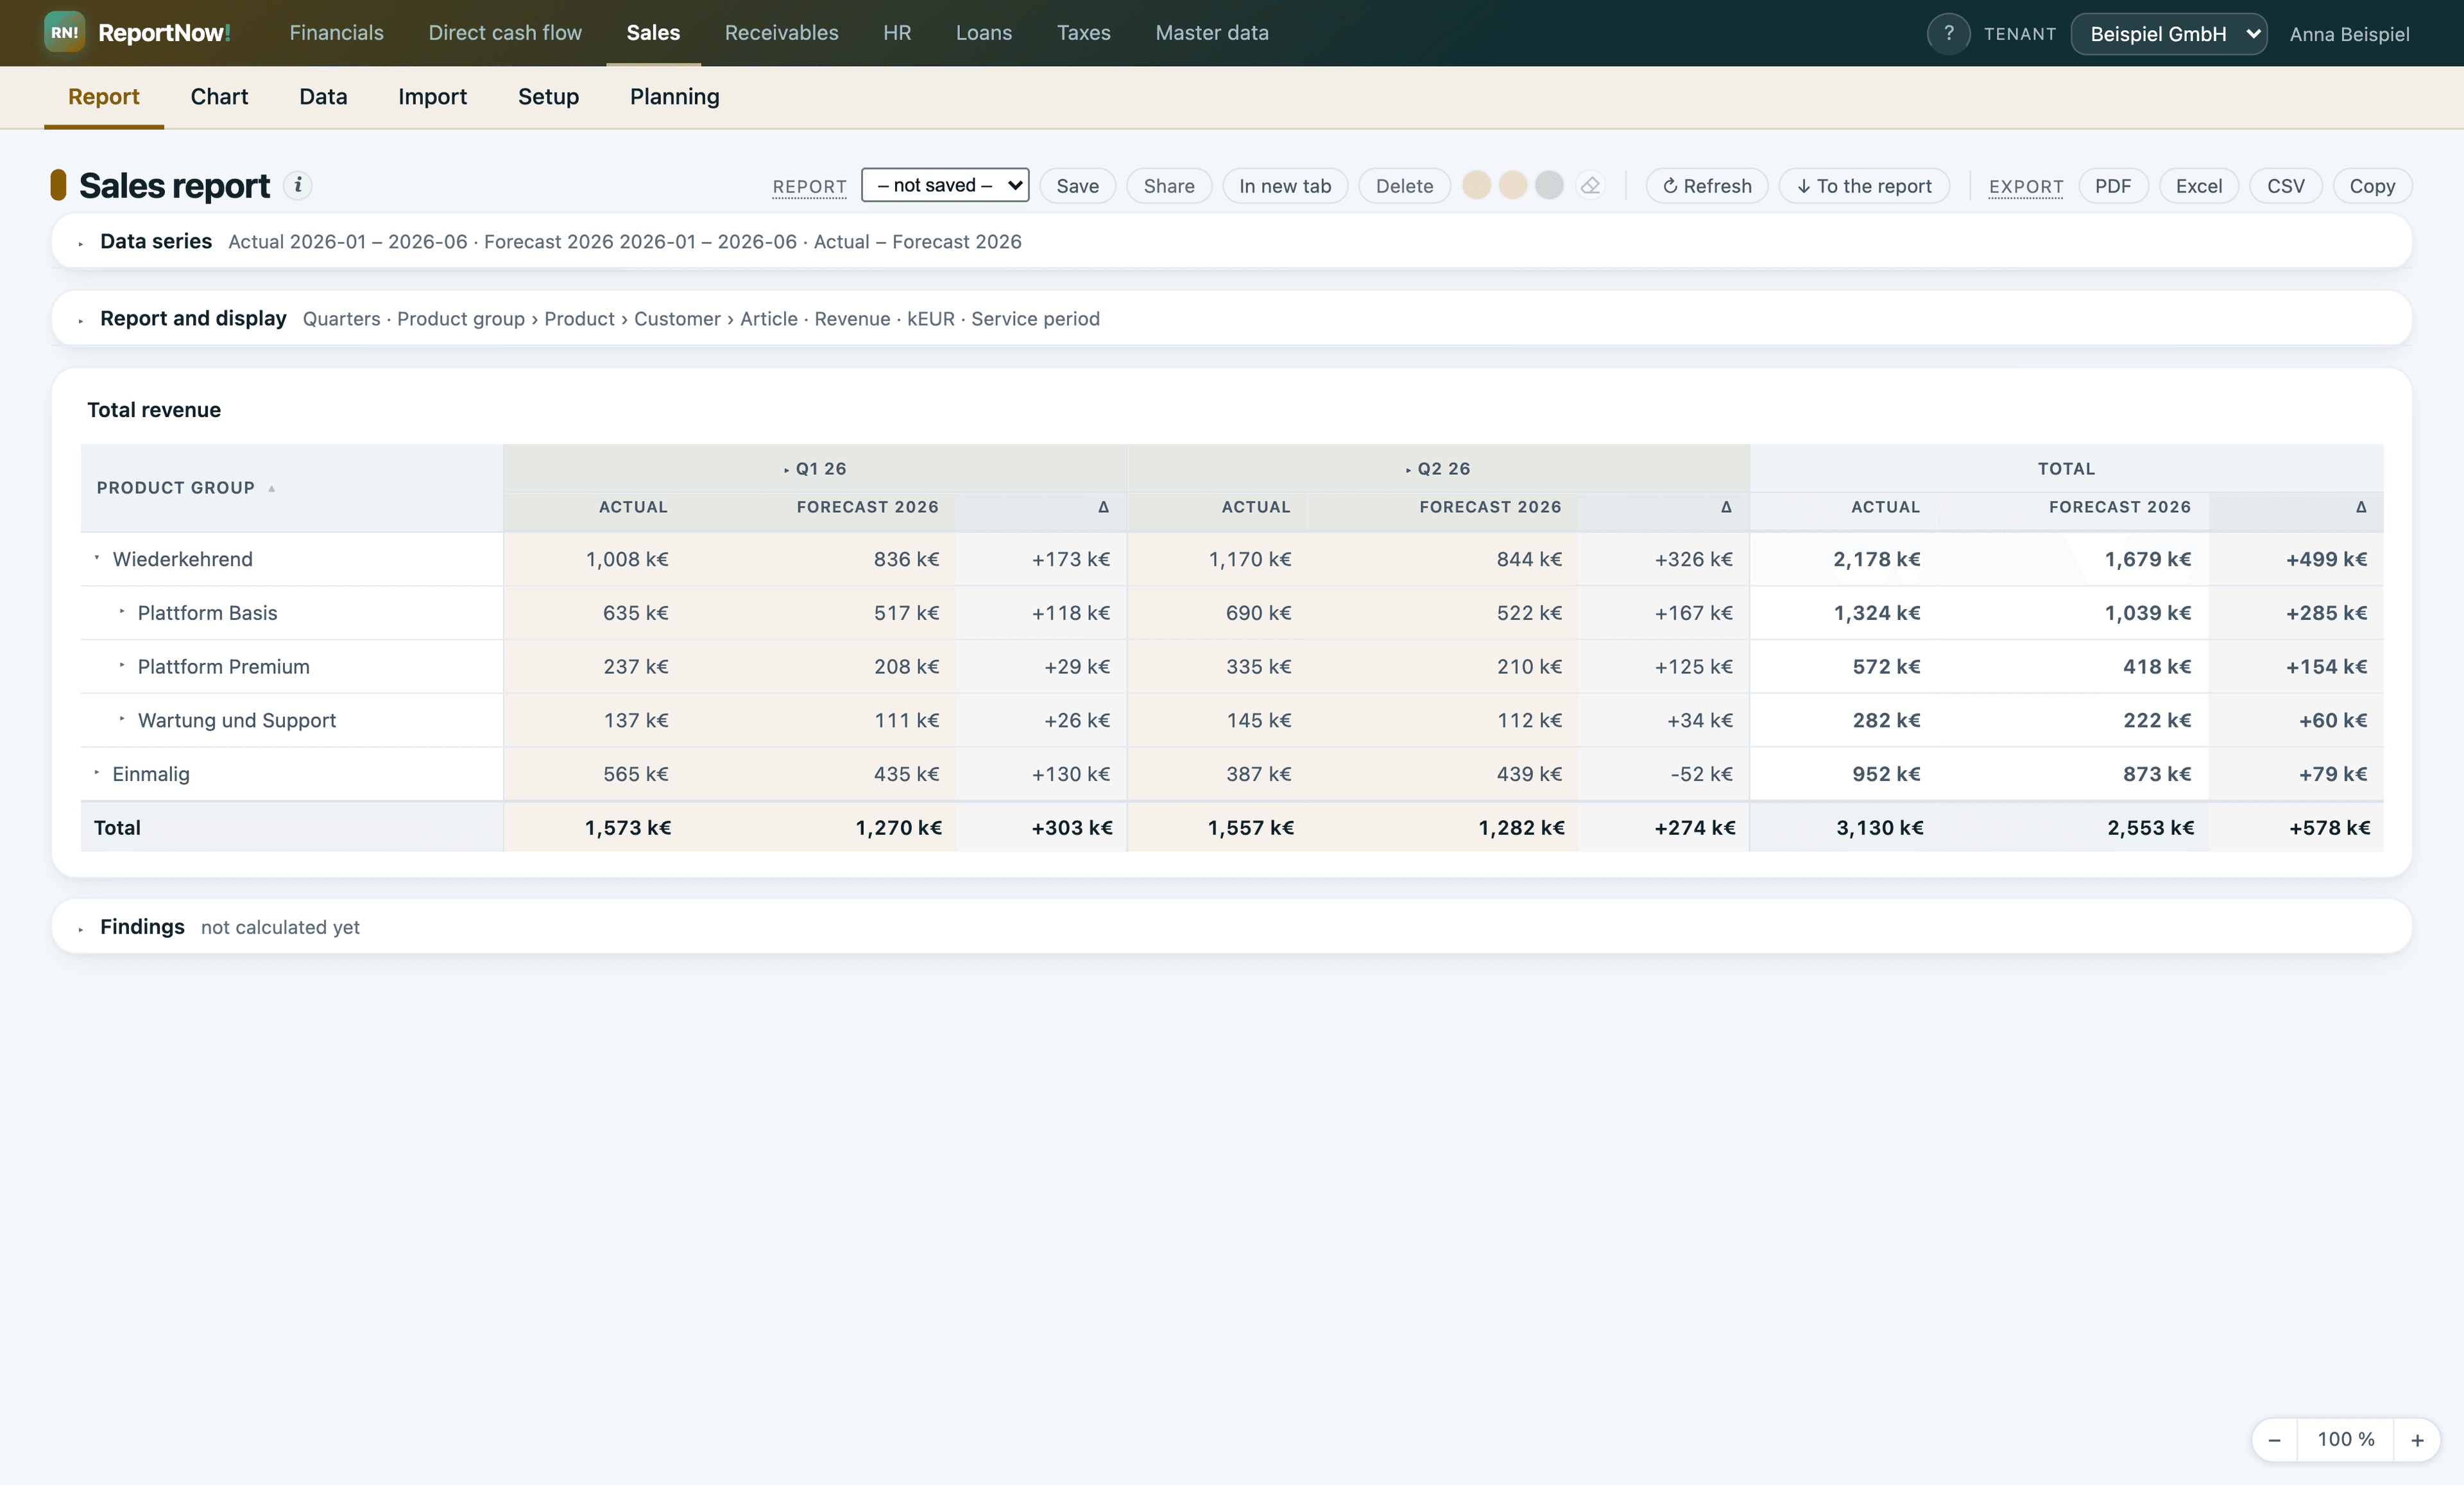2464x1485 pixels.
Task: Open the report selection dropdown
Action: [945, 185]
